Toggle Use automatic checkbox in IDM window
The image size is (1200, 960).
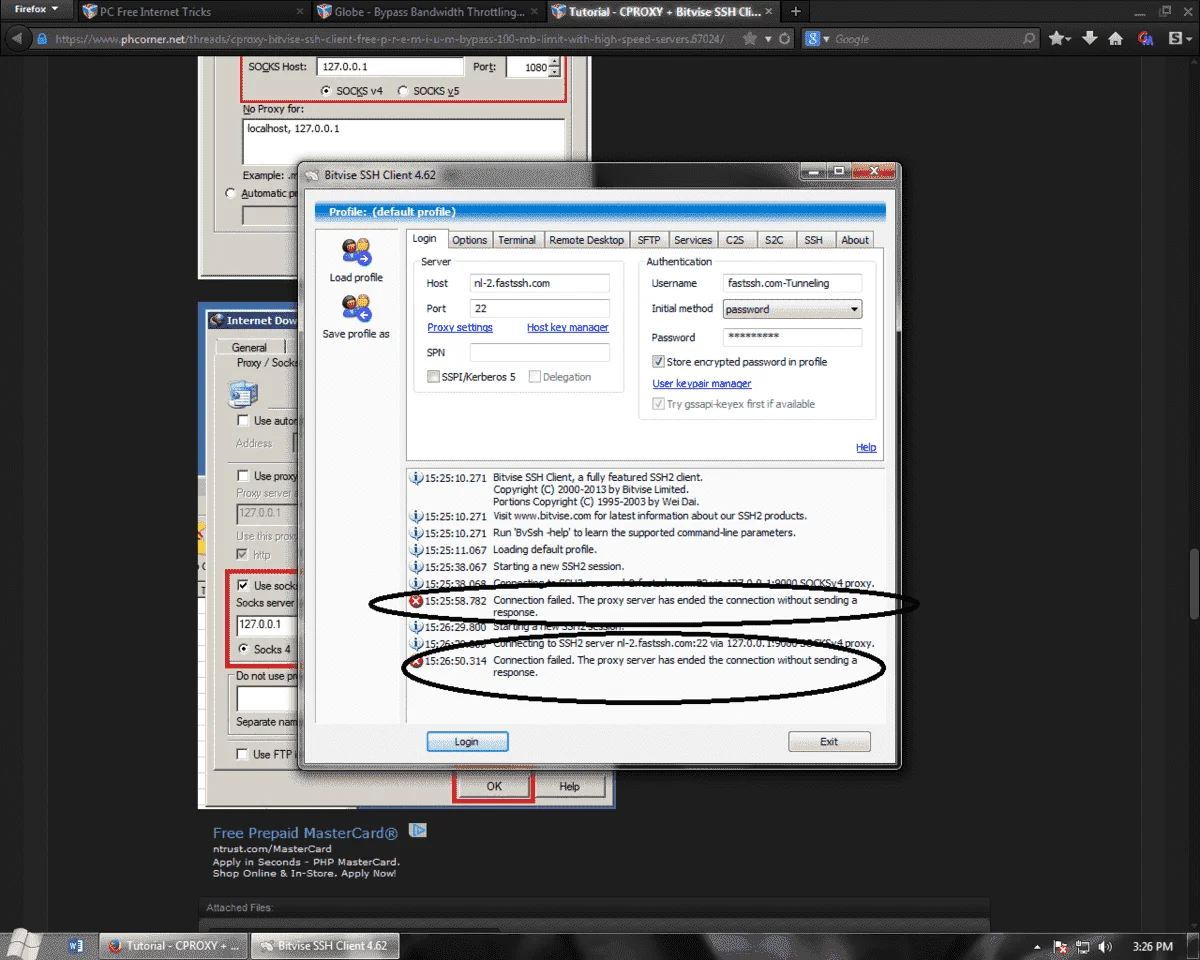pyautogui.click(x=243, y=421)
